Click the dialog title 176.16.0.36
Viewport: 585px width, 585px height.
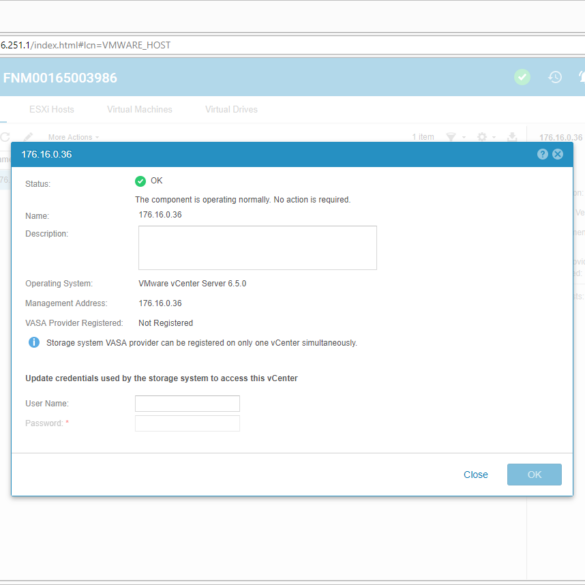[47, 154]
